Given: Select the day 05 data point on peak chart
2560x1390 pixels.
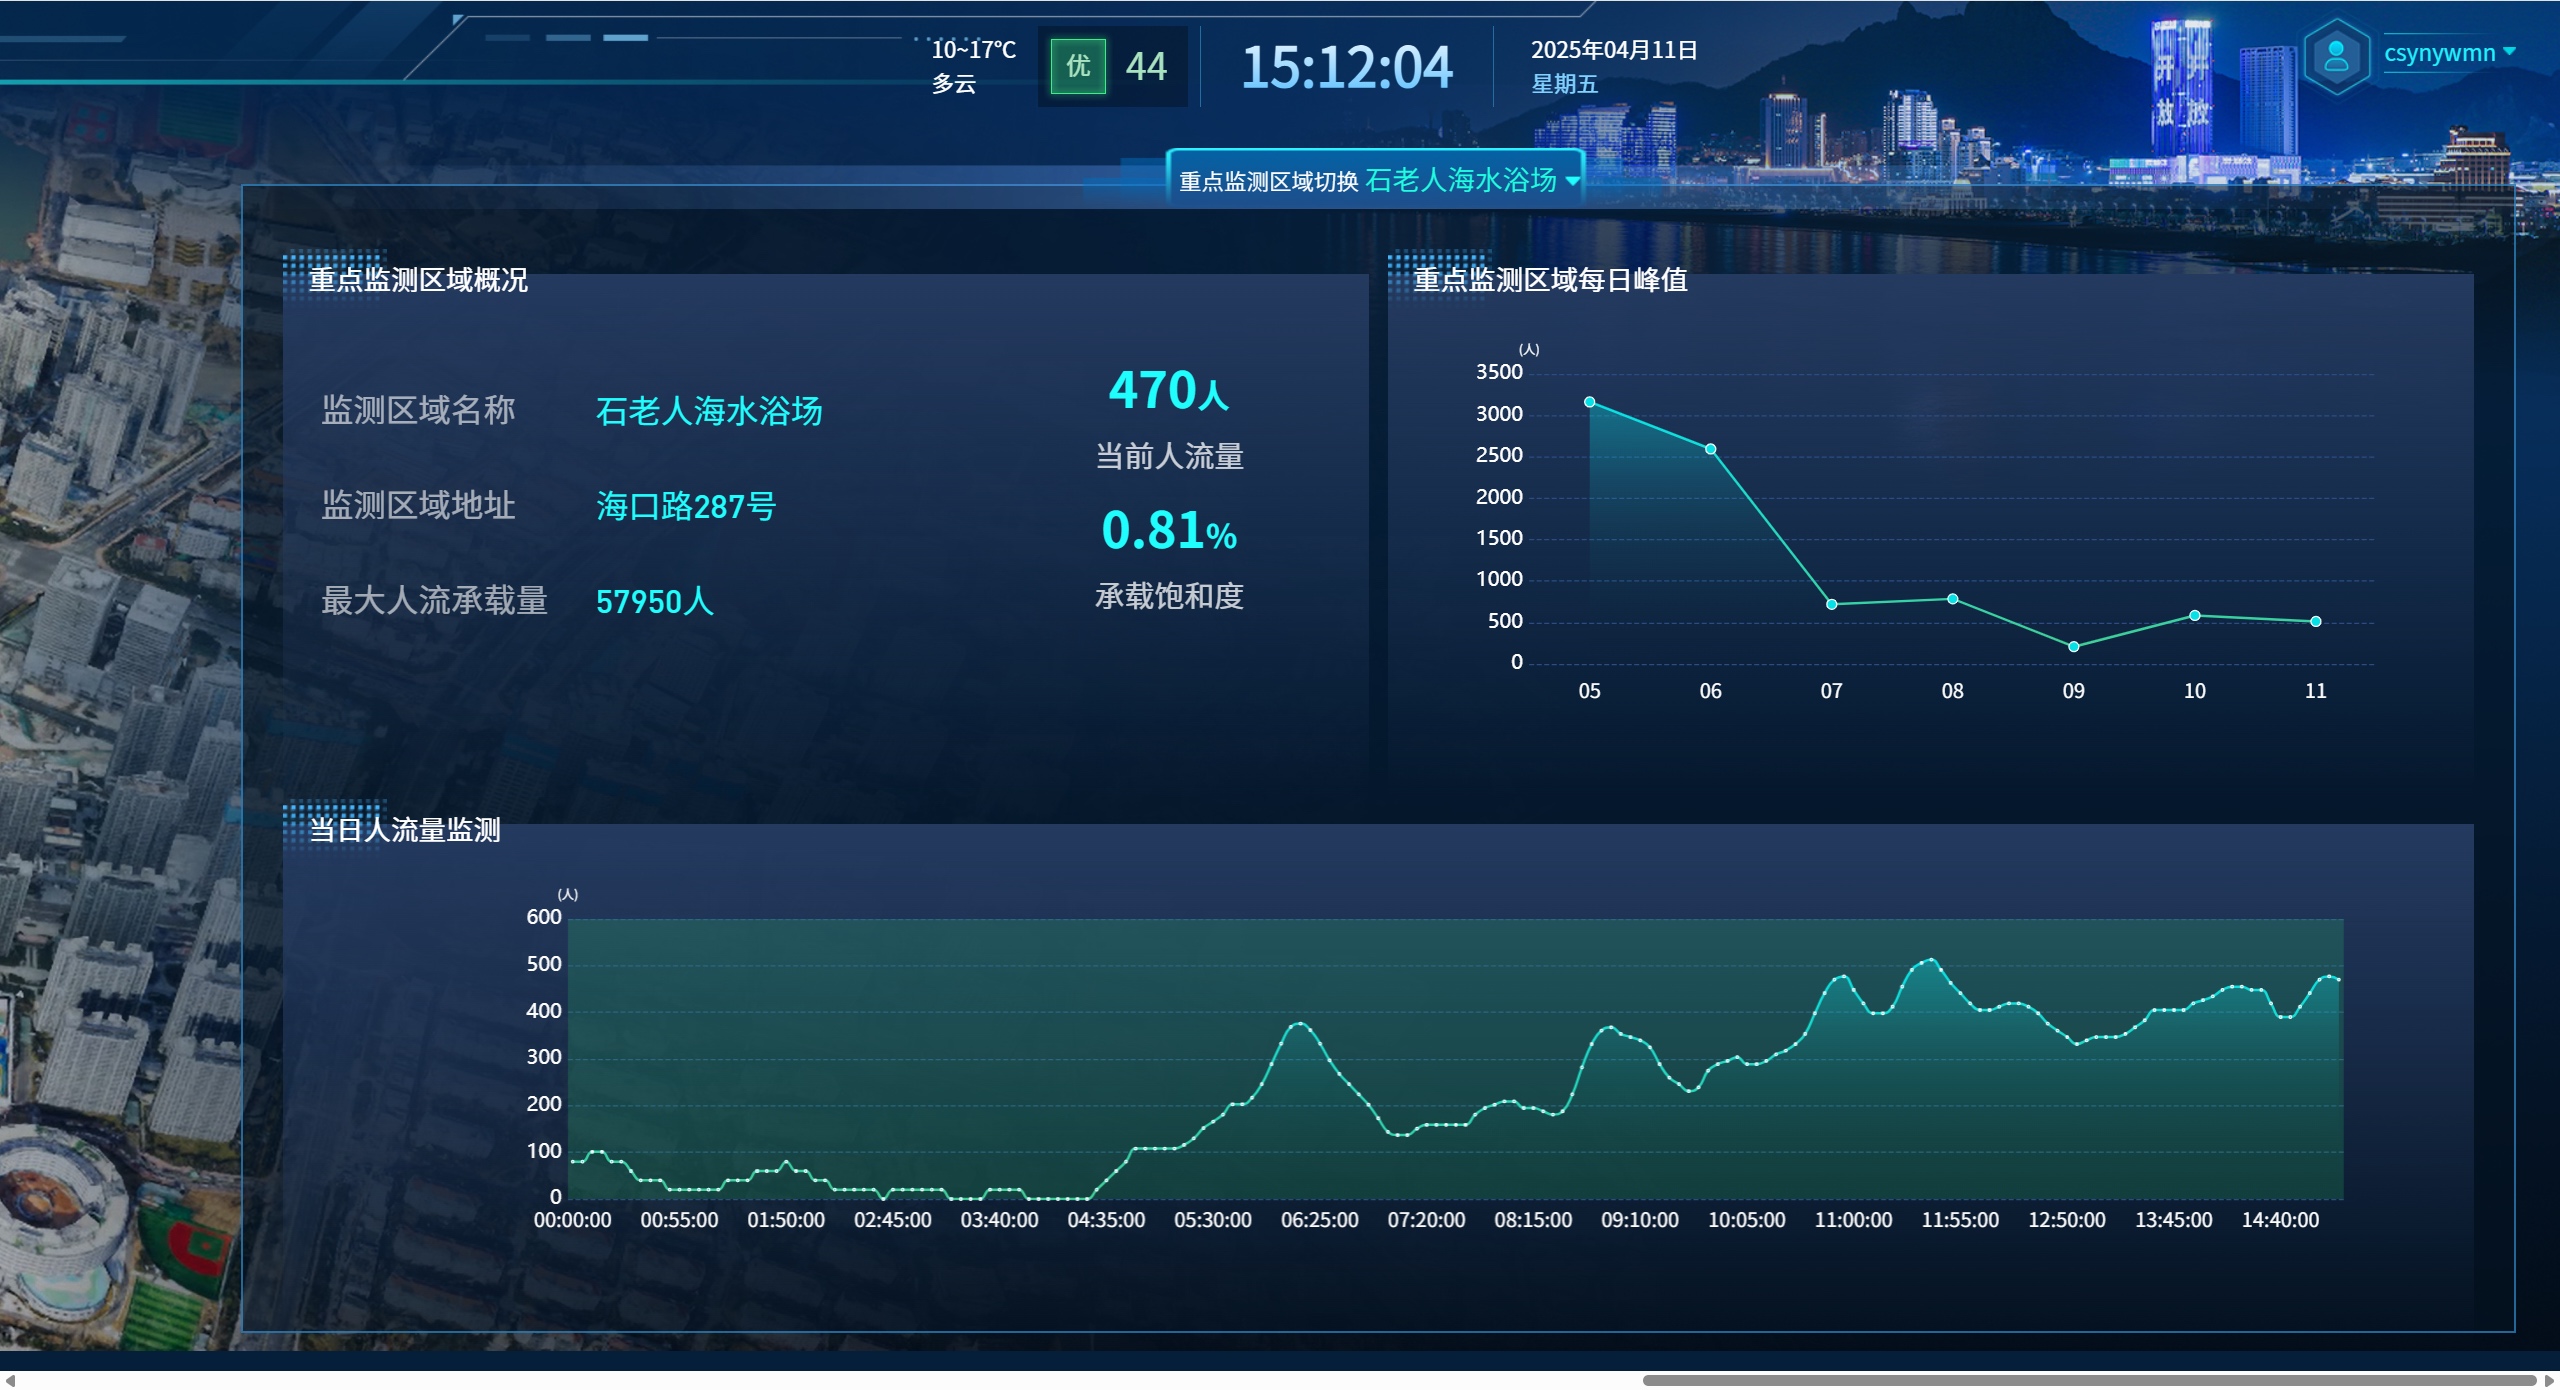Looking at the screenshot, I should (1589, 402).
